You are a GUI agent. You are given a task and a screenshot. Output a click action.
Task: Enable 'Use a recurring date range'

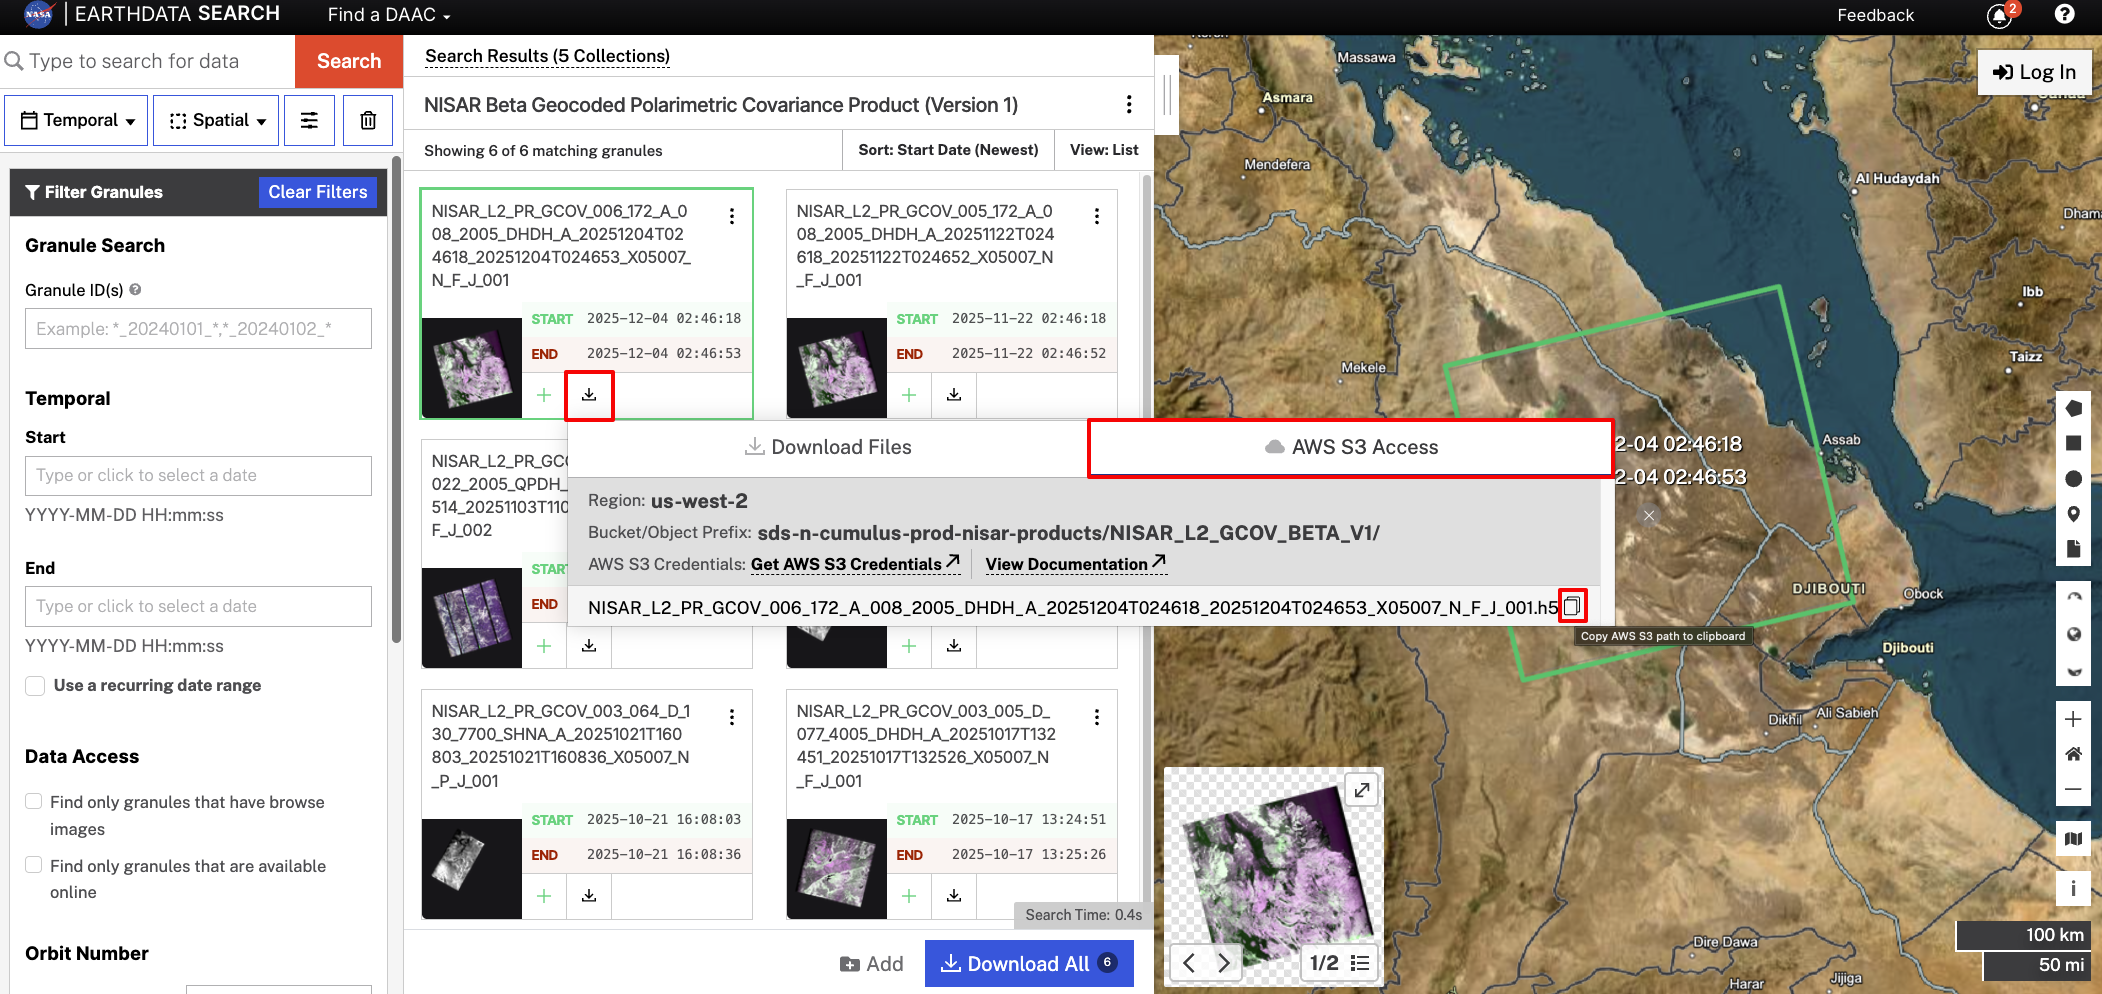tap(35, 685)
